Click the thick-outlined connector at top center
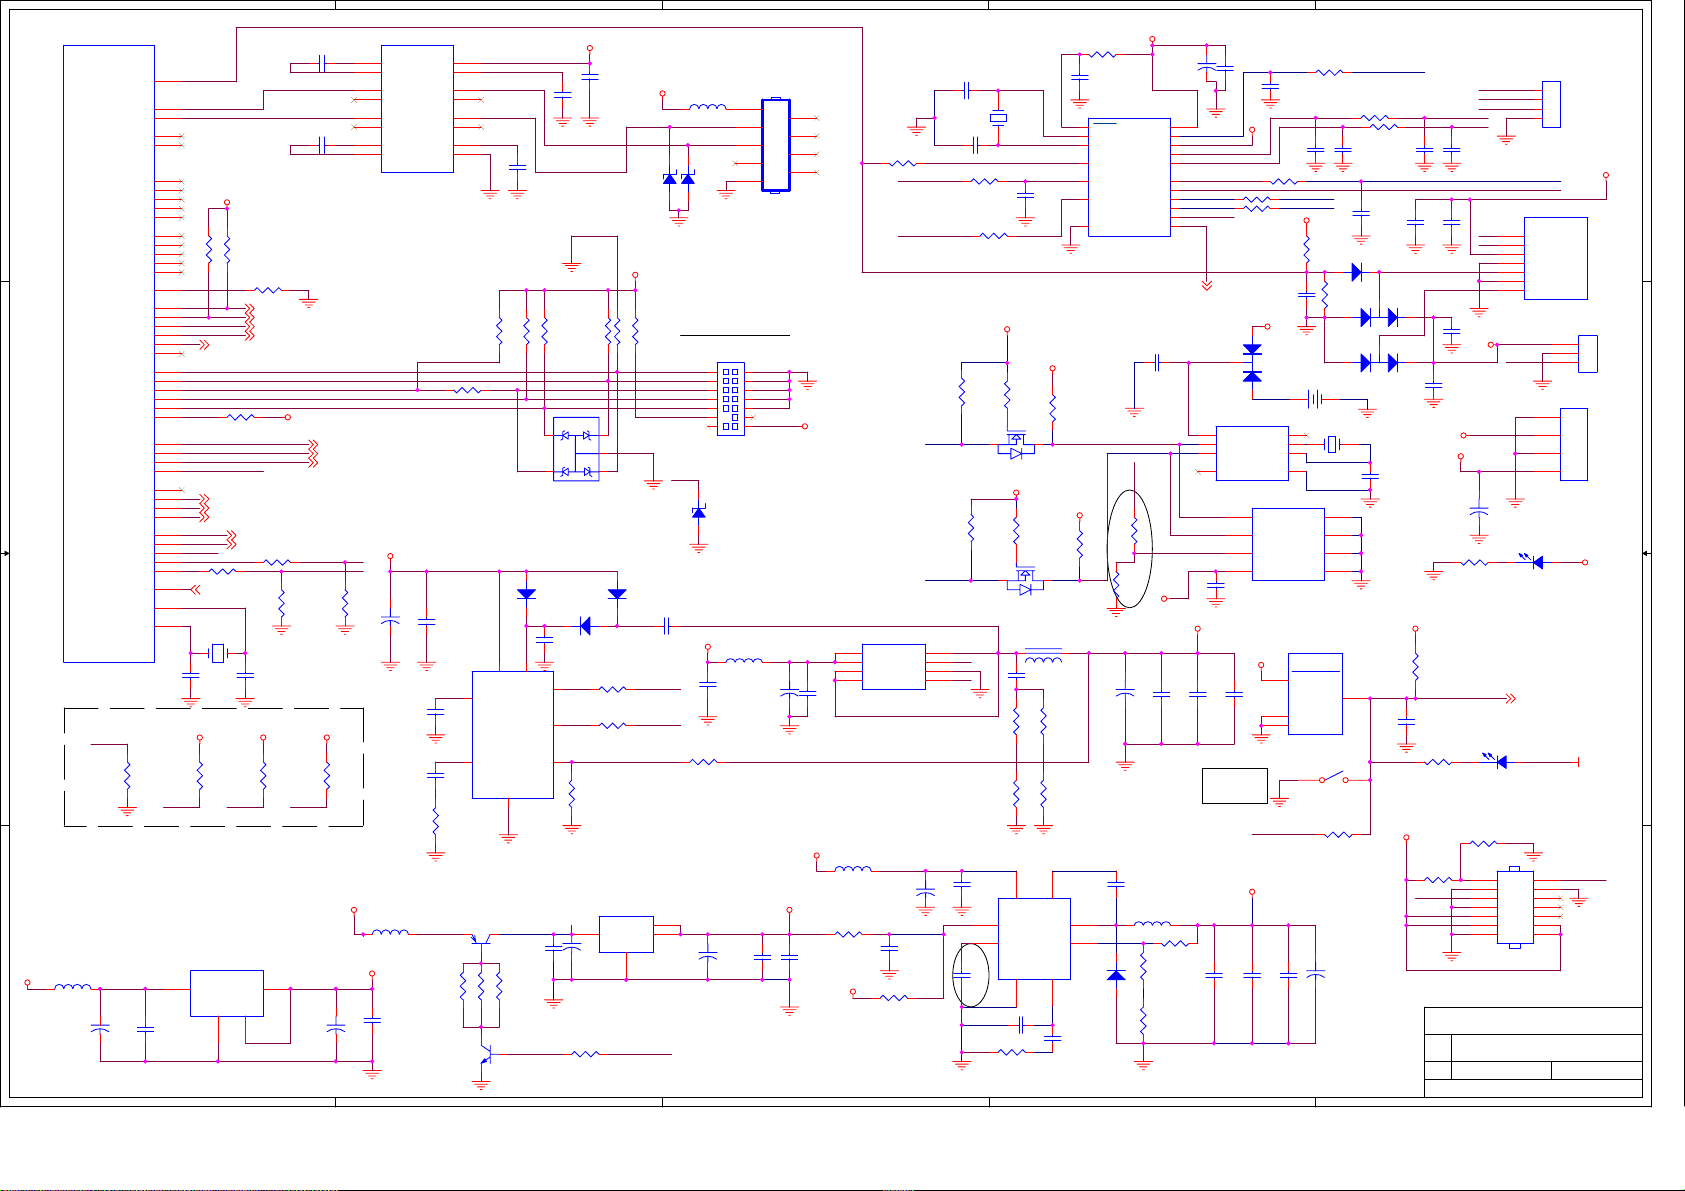Image resolution: width=1685 pixels, height=1191 pixels. point(776,145)
